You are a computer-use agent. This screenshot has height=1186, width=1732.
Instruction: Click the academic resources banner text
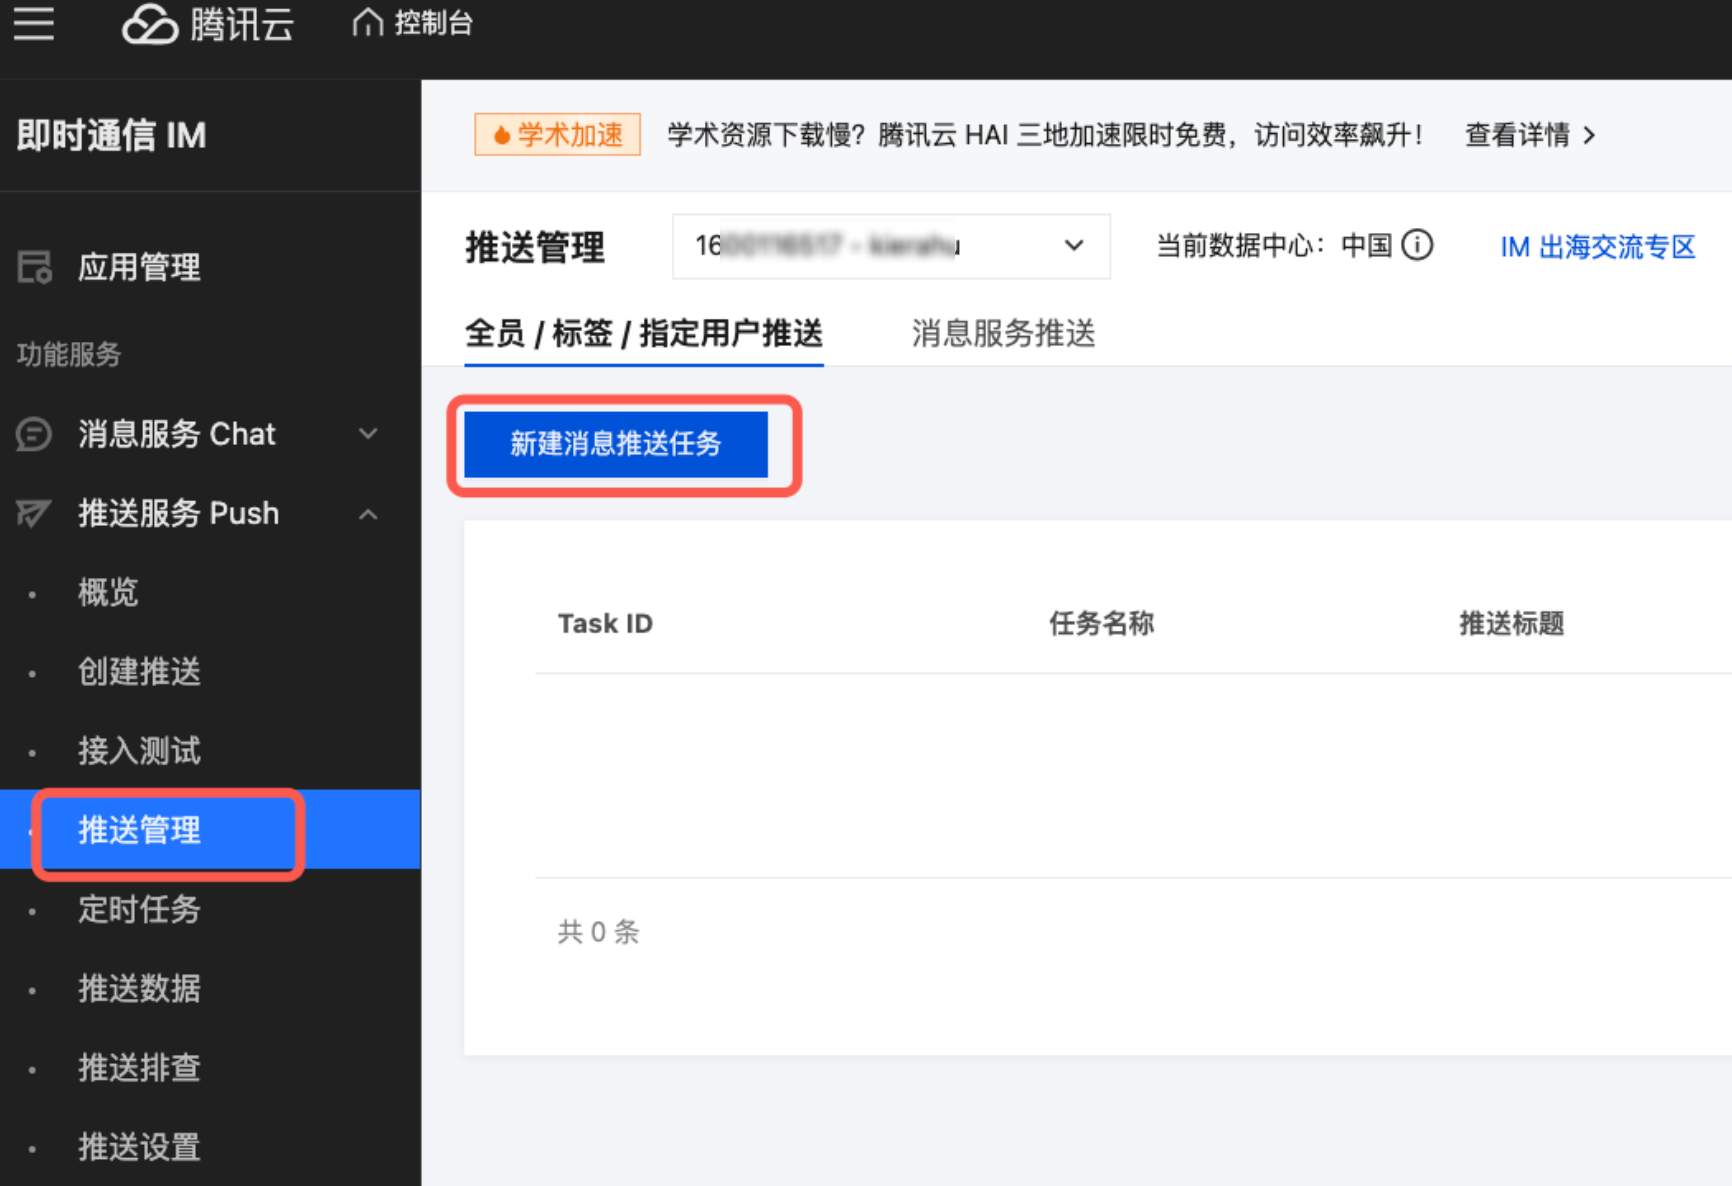pos(1045,135)
